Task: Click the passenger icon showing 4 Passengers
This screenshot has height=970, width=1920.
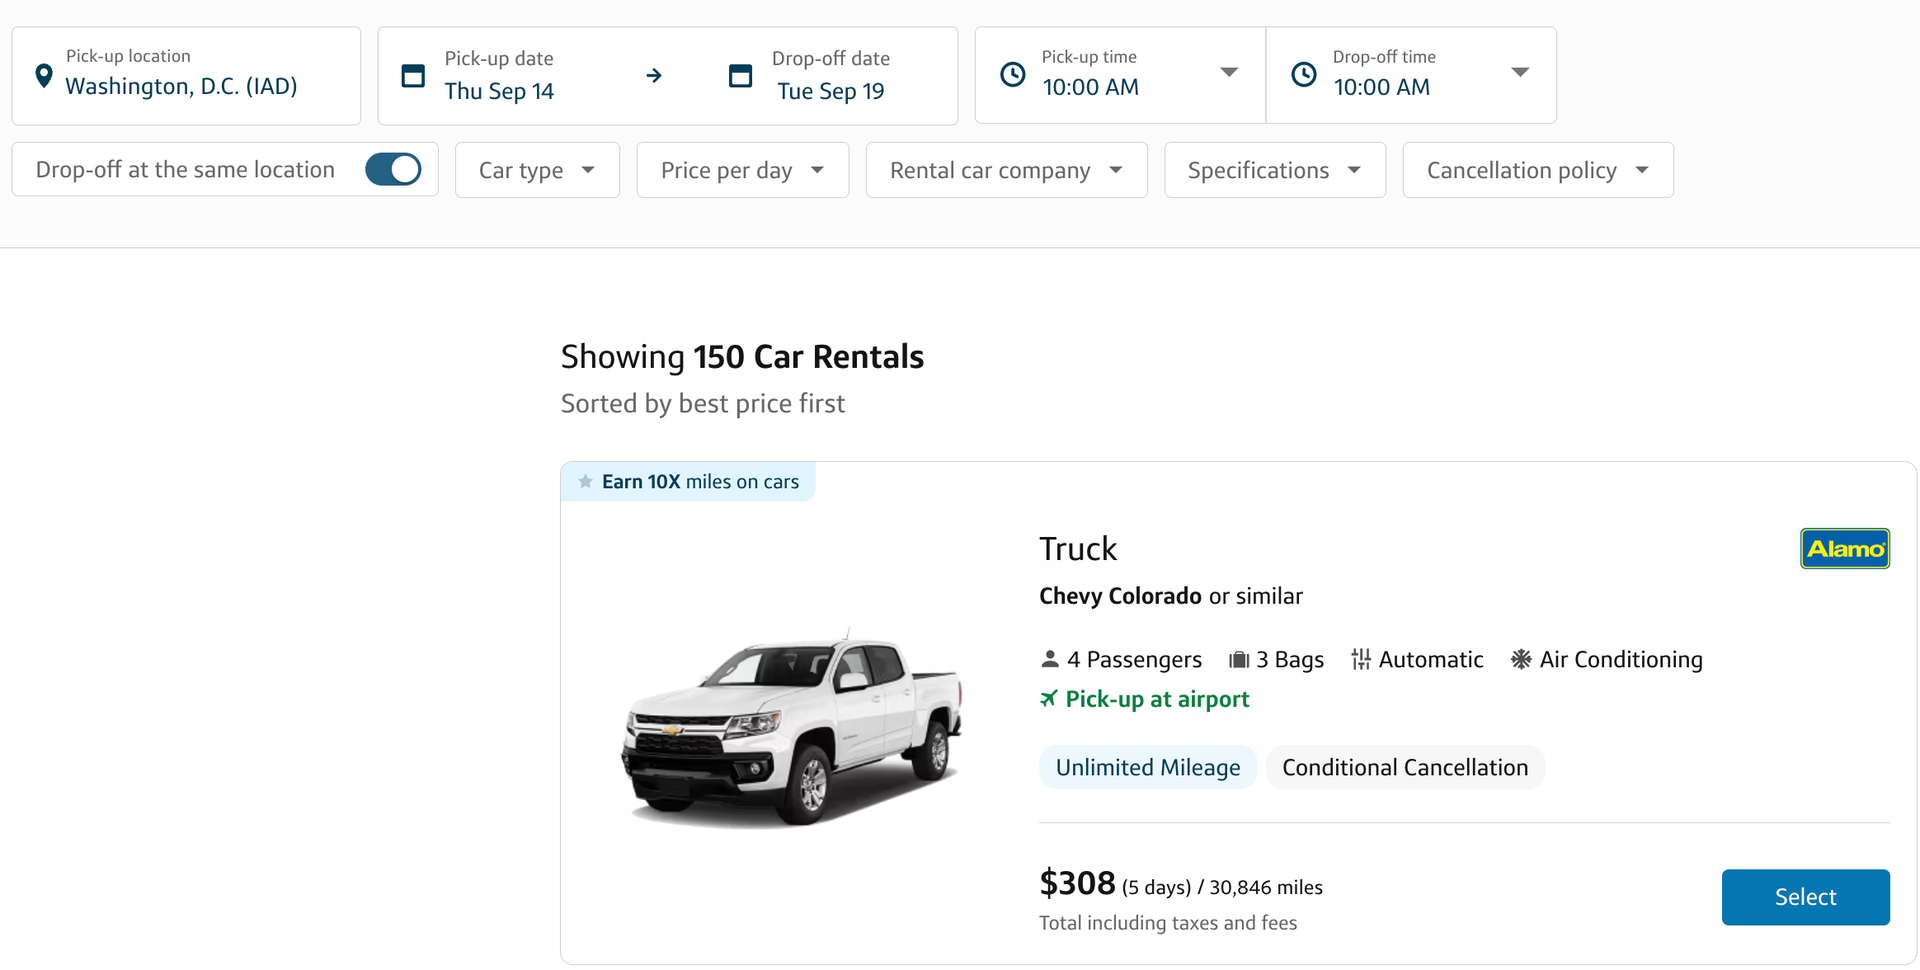Action: [1049, 658]
